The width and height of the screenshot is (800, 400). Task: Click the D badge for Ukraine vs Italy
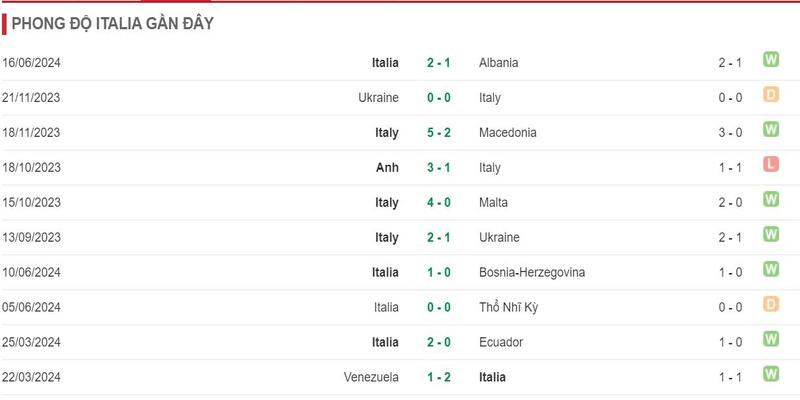(x=771, y=95)
